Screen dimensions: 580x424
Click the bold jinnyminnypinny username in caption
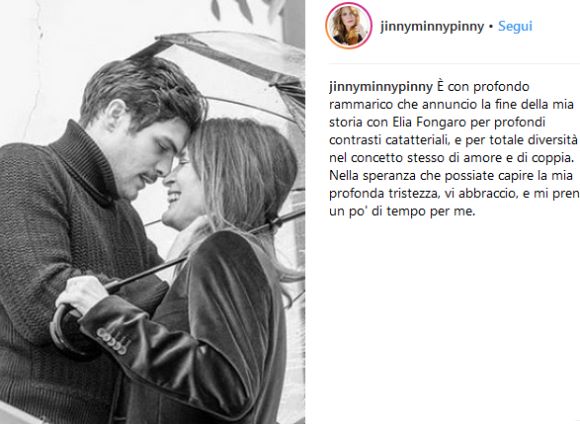(x=381, y=87)
